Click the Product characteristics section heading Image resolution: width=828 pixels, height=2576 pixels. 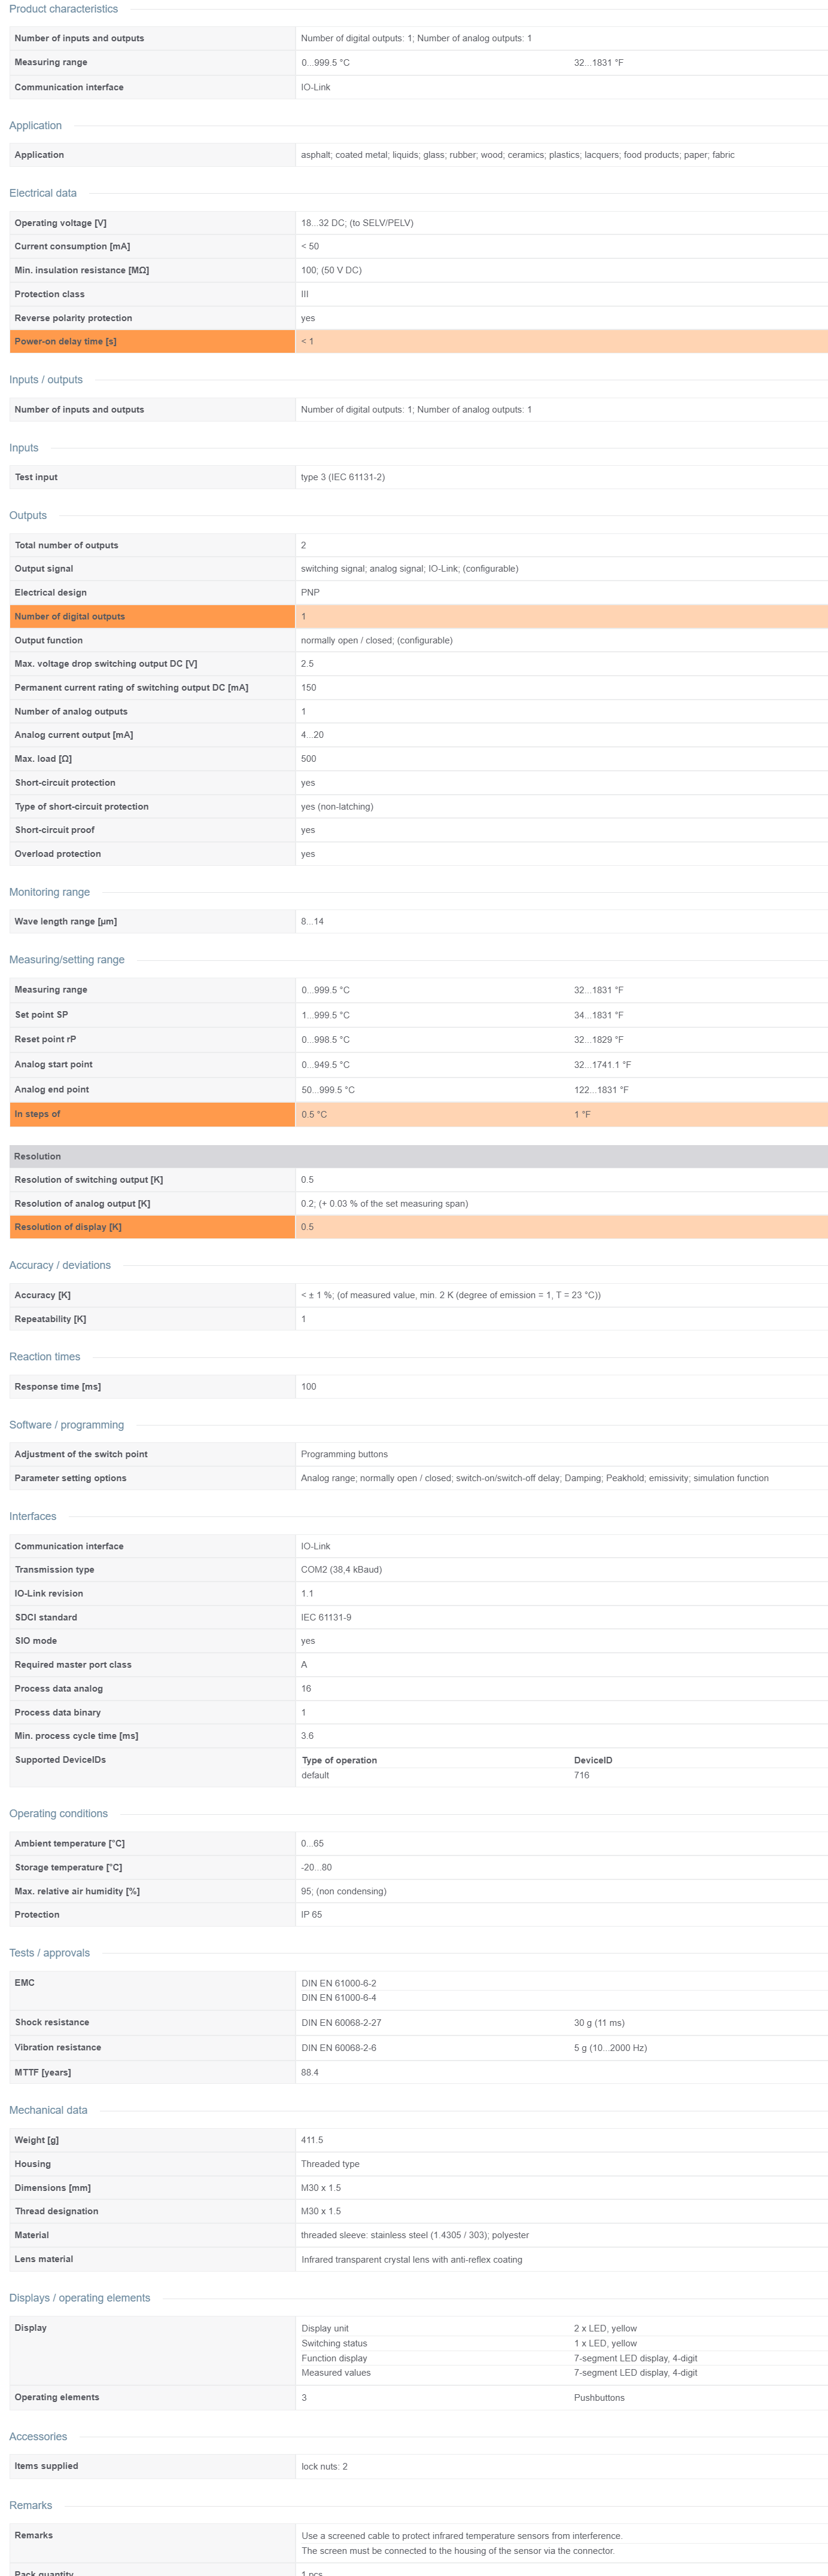[63, 9]
